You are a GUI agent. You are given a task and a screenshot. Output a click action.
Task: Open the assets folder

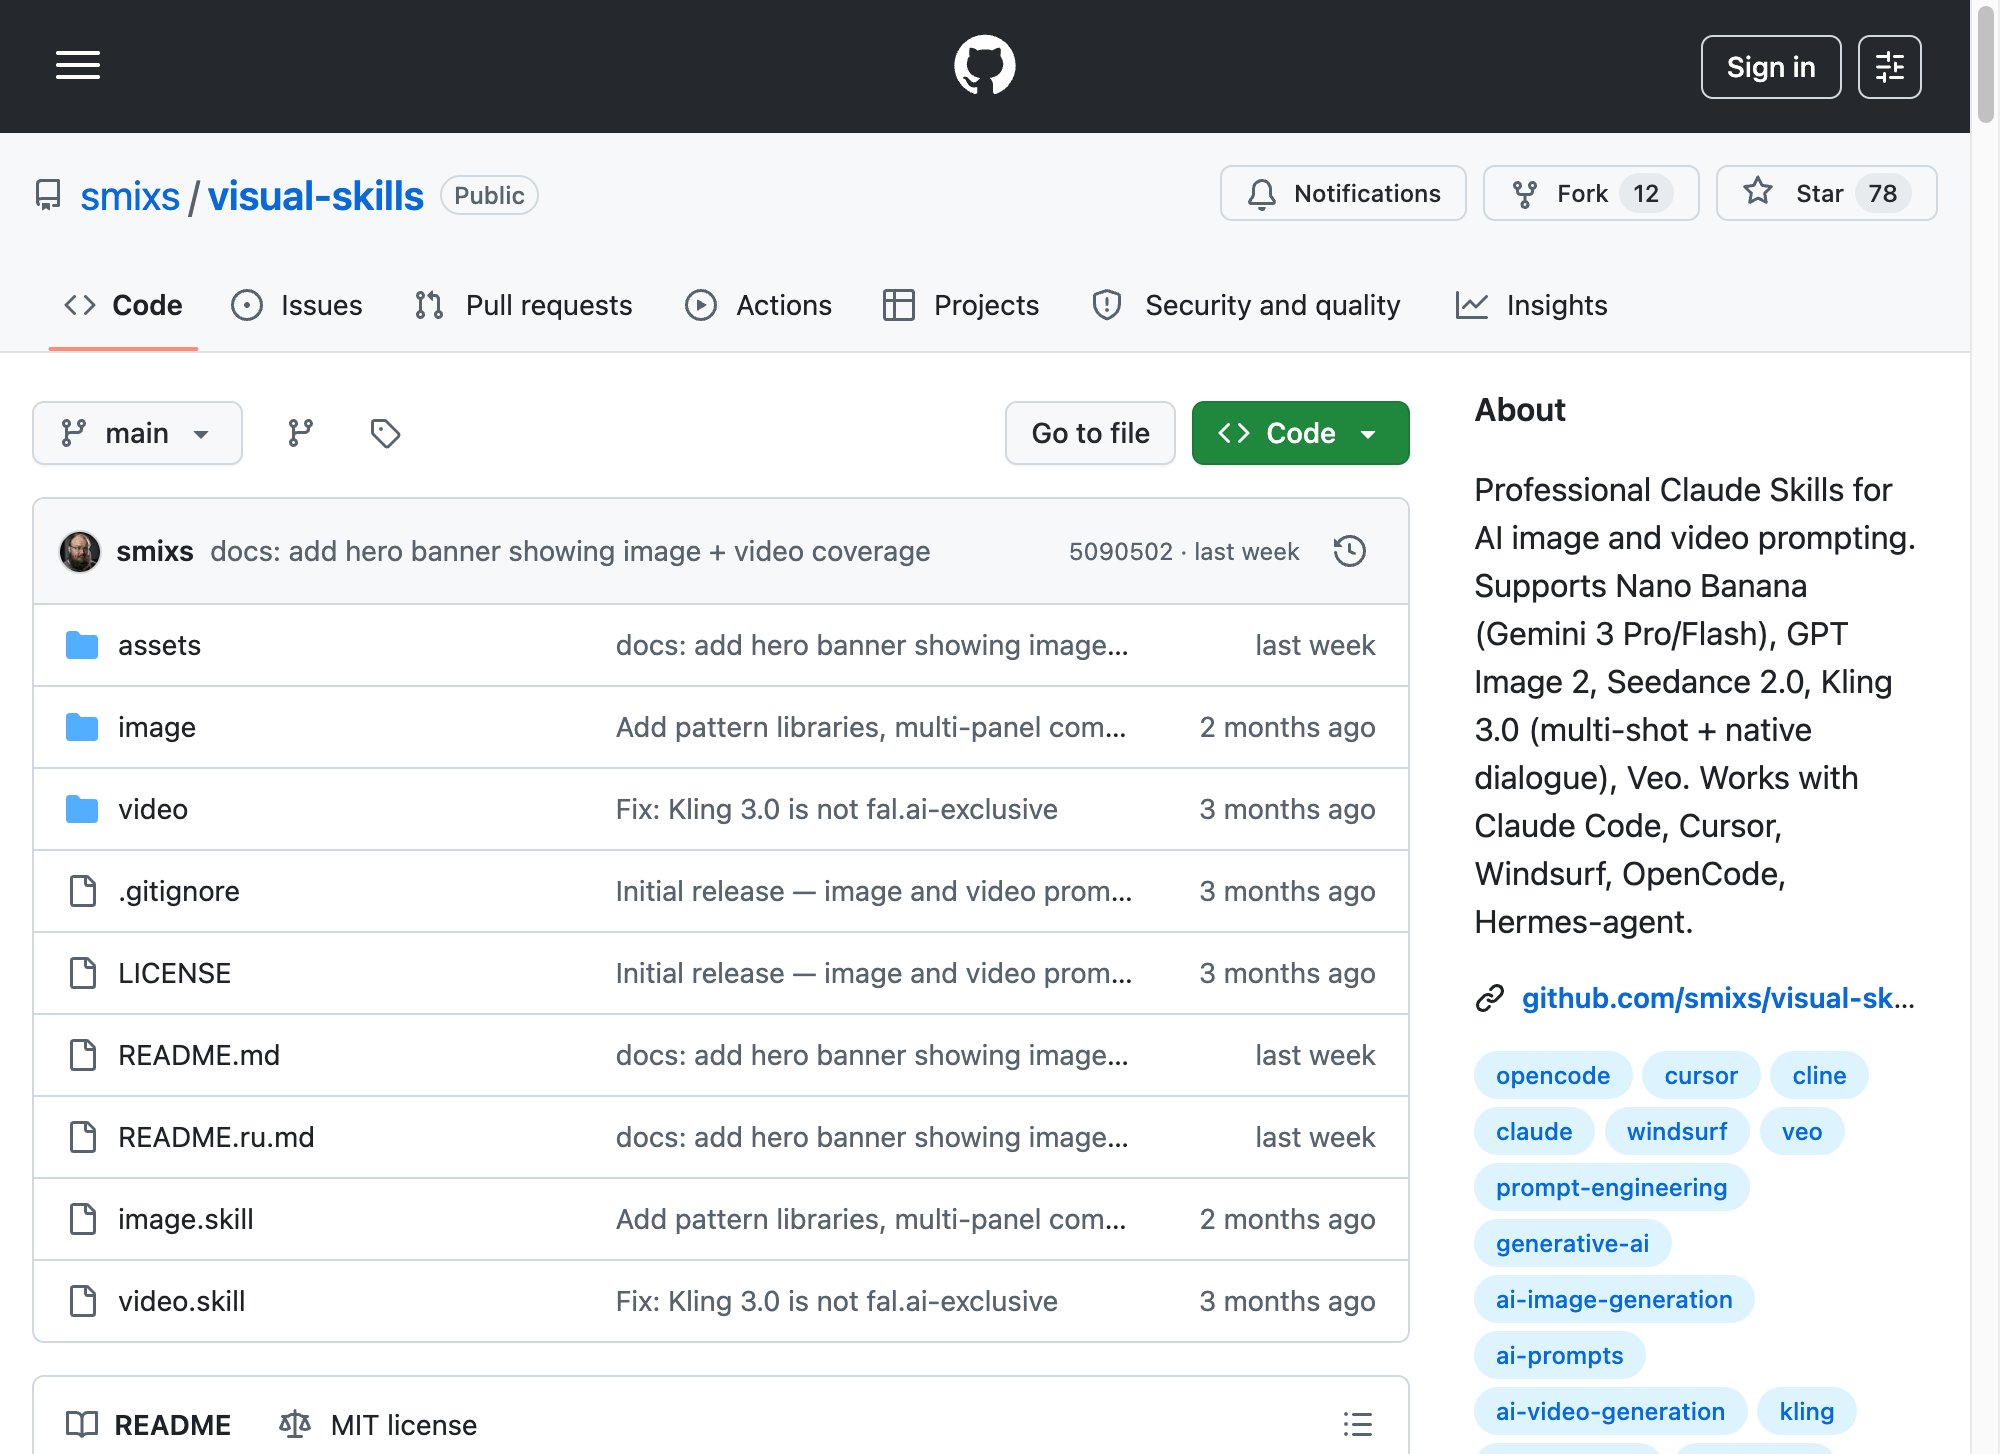click(159, 645)
